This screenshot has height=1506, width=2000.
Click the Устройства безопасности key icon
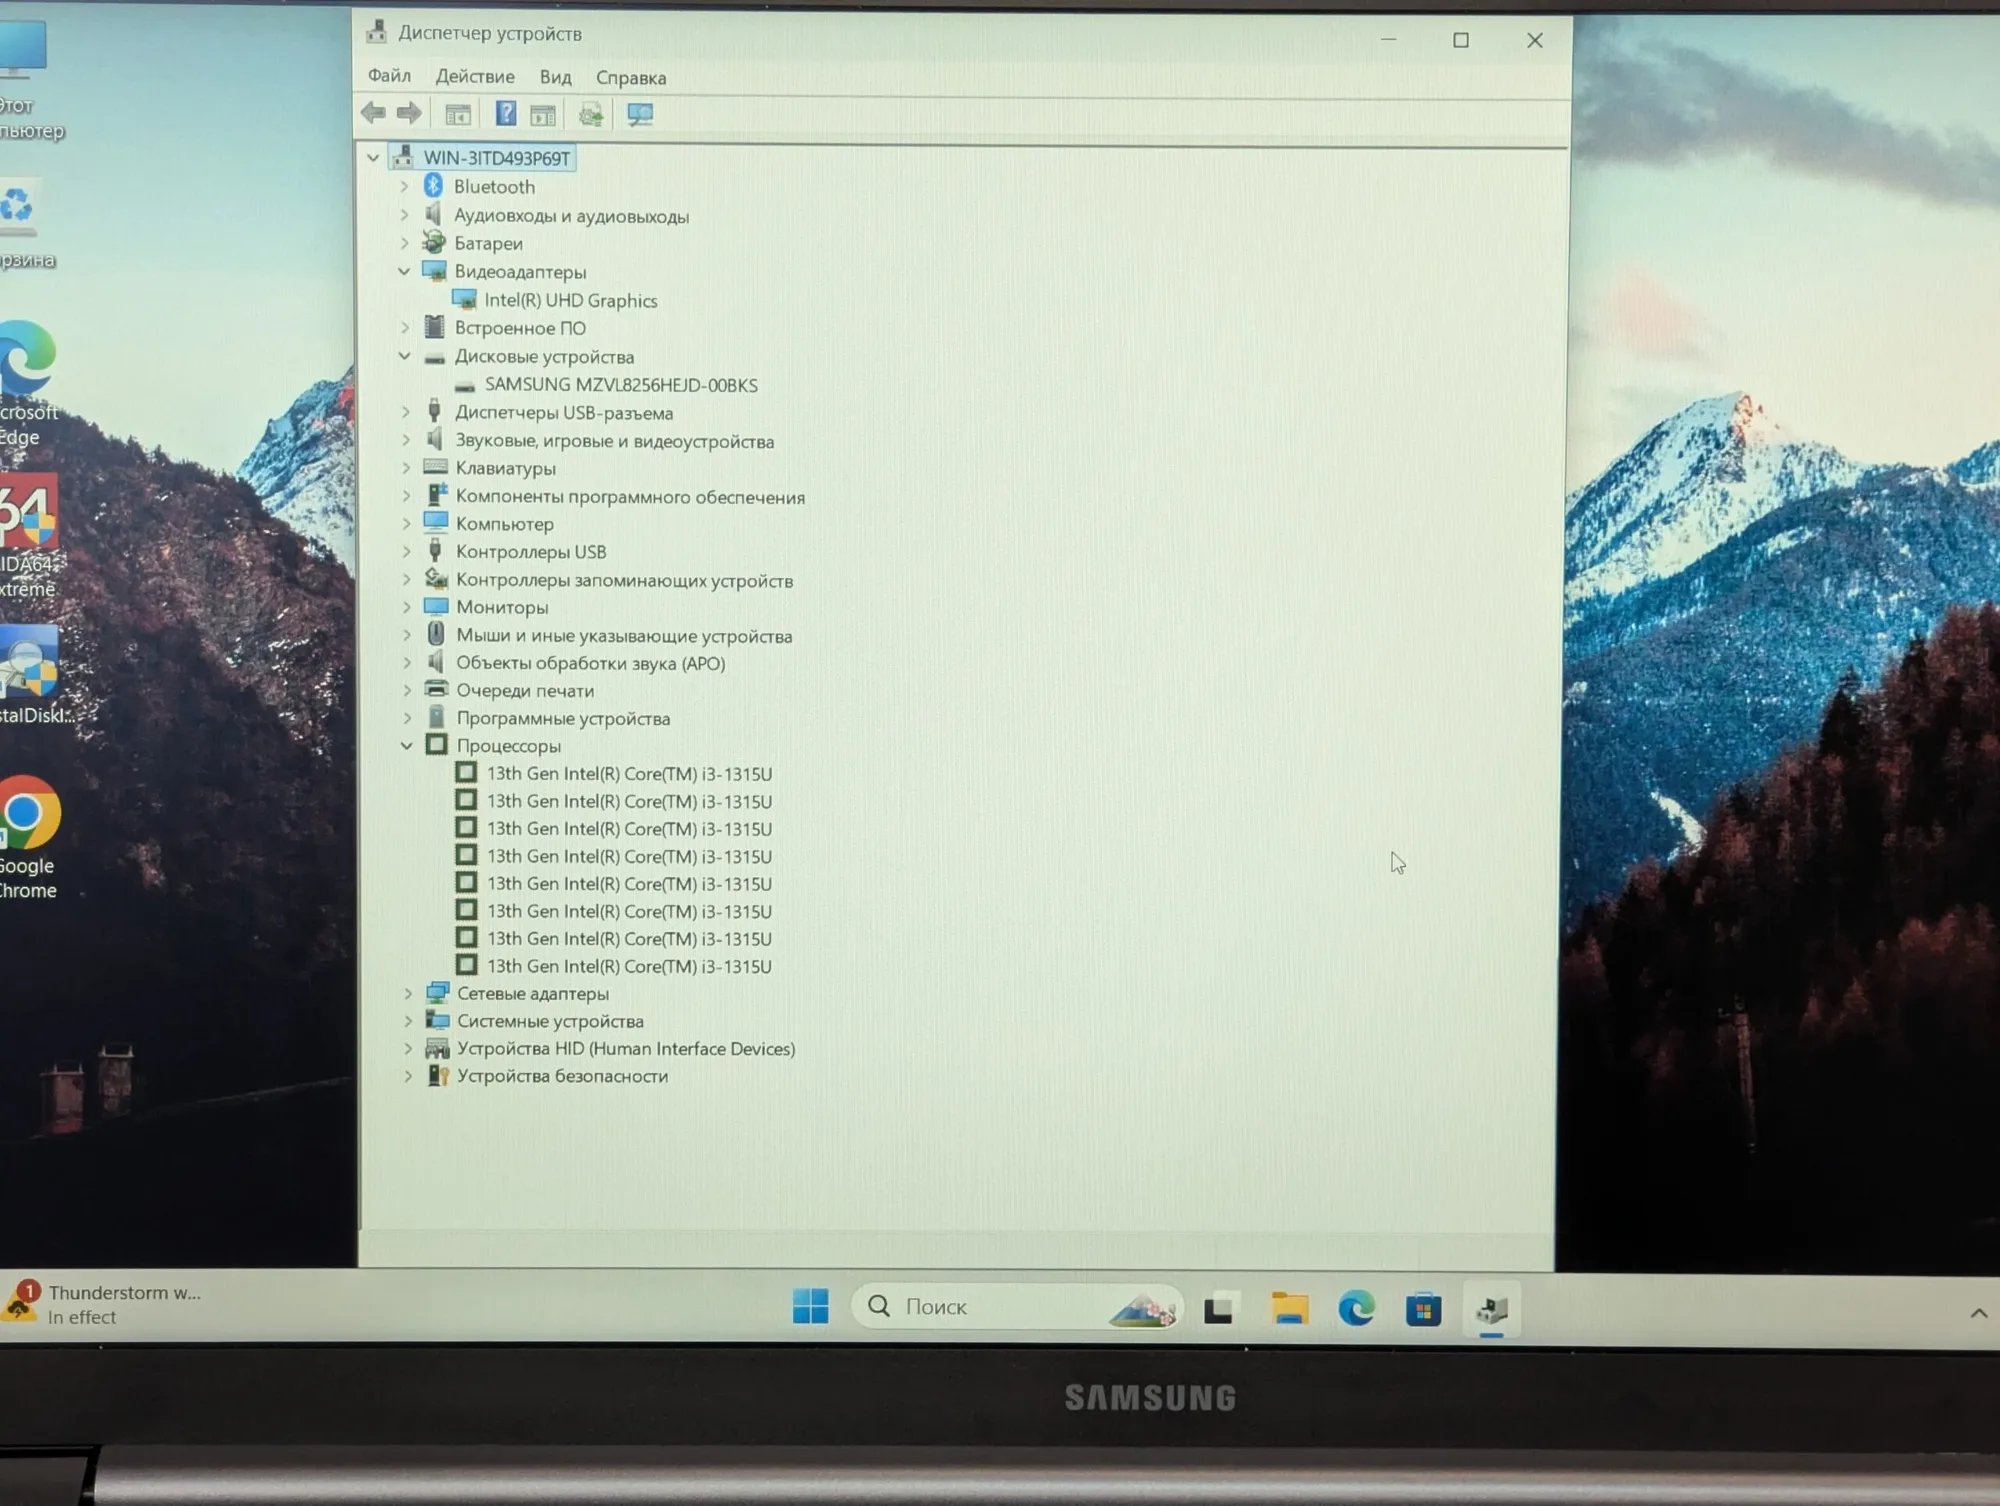[438, 1075]
